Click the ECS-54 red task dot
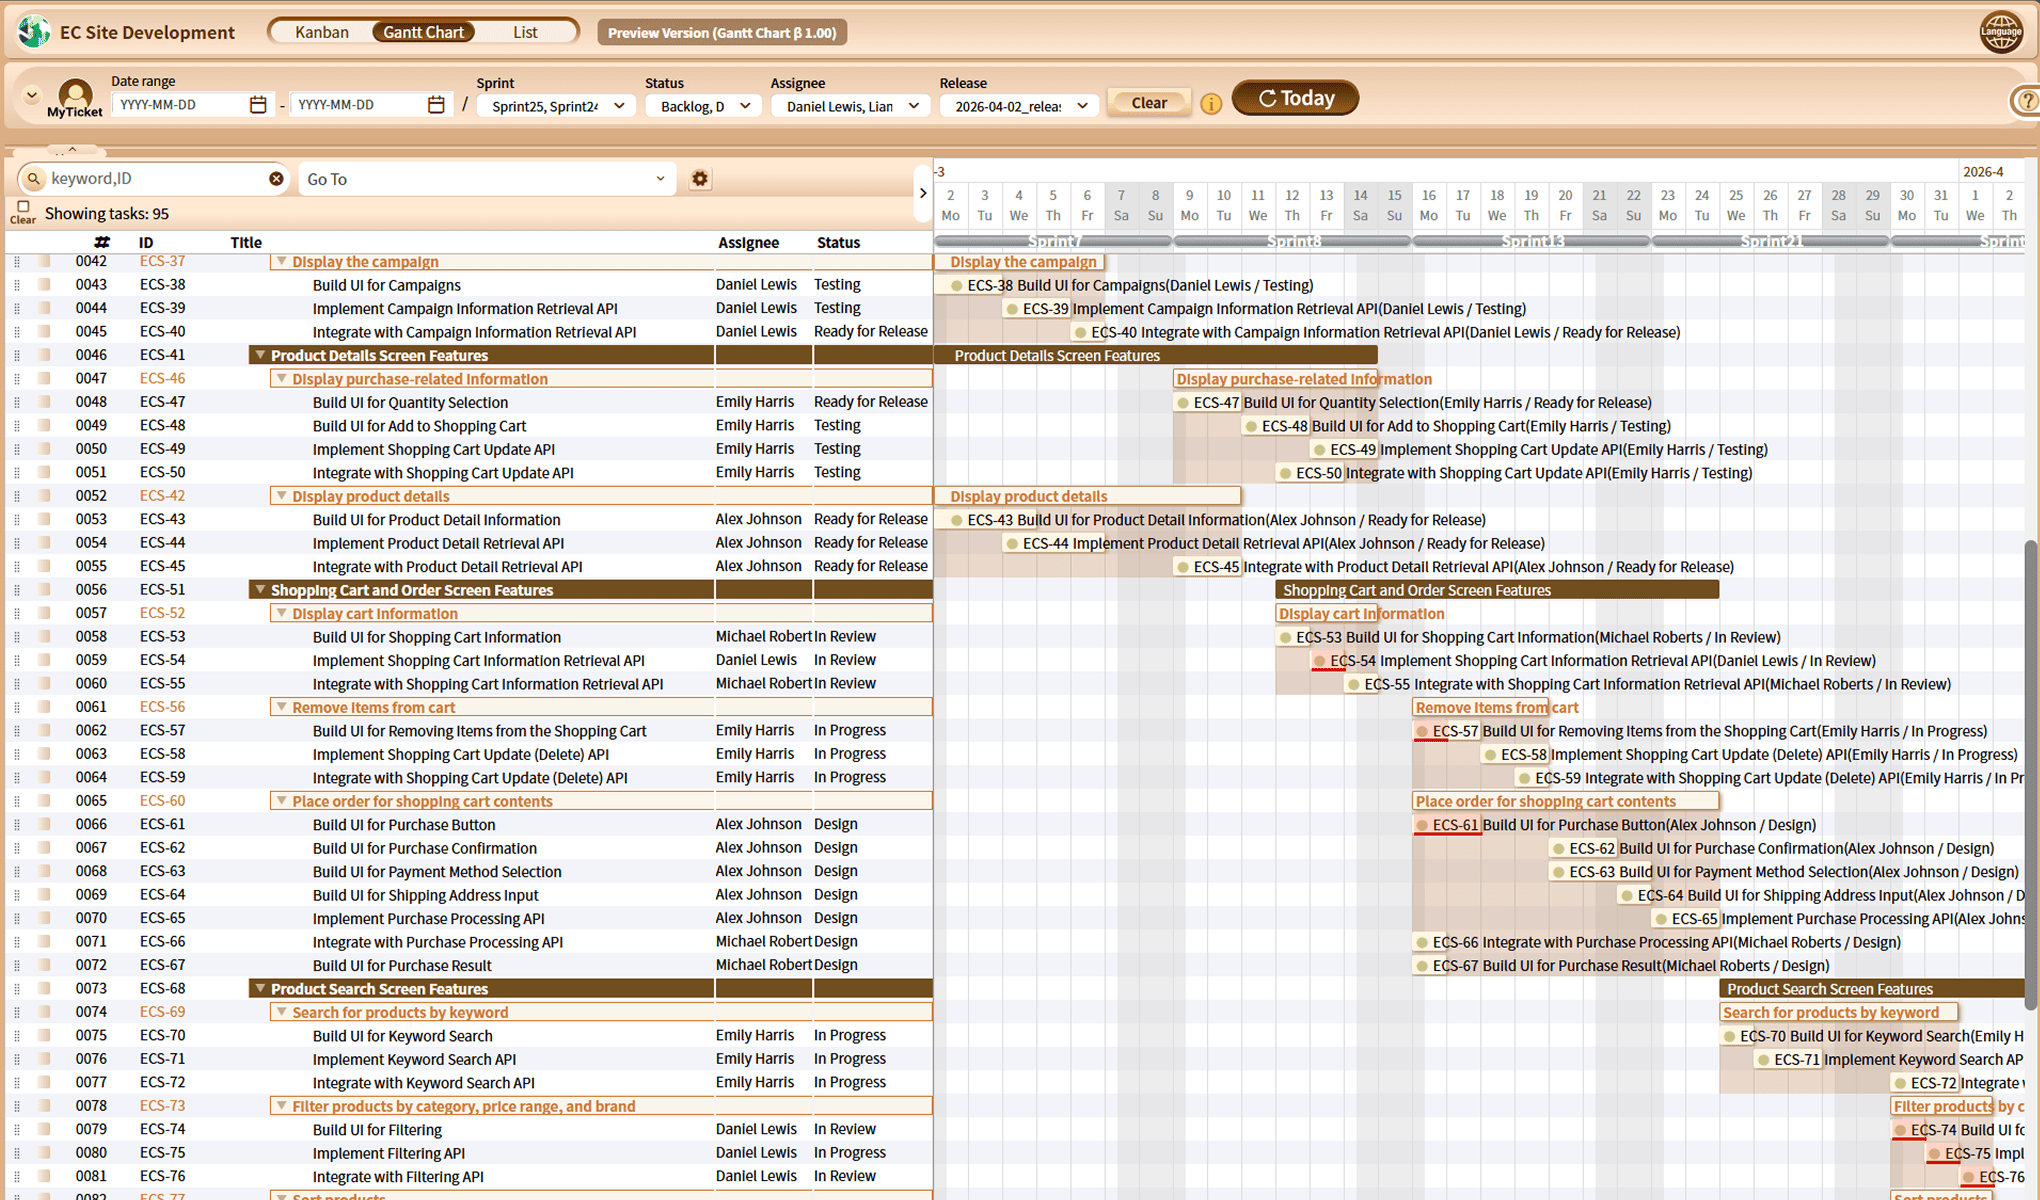 pos(1319,661)
